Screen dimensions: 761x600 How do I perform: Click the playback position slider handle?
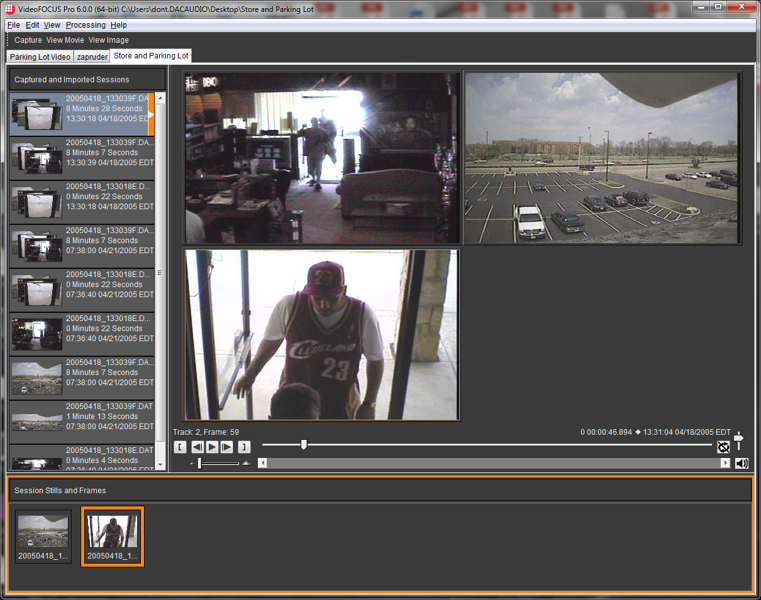(304, 445)
